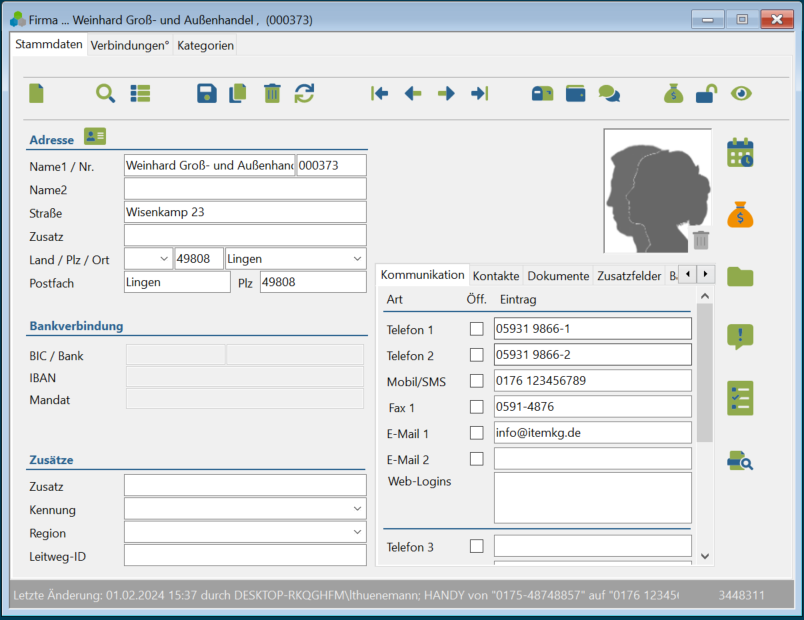Check the Öff. box for Mobil/SMS
804x620 pixels.
pos(476,381)
